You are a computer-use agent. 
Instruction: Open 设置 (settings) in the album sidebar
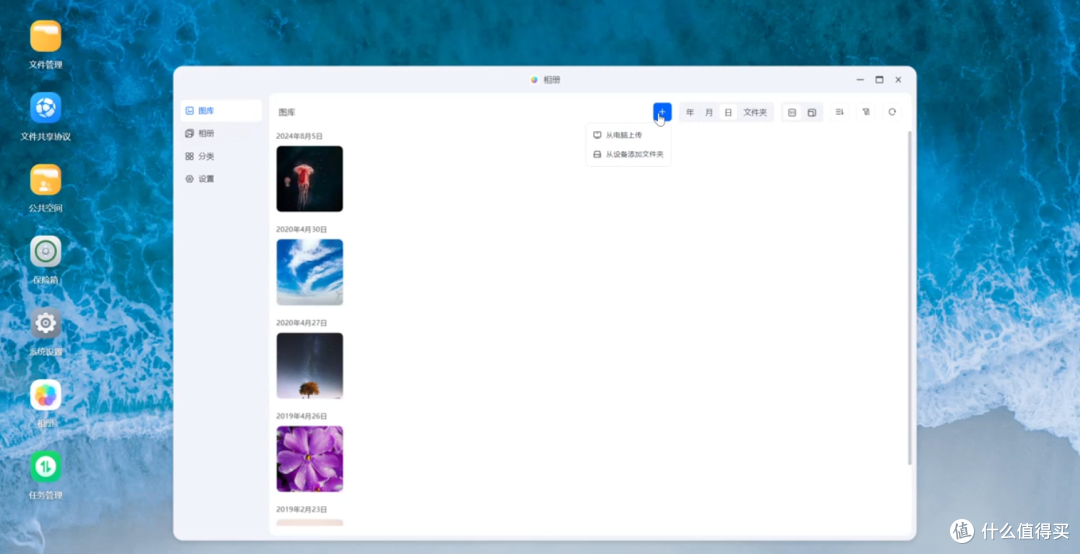pyautogui.click(x=221, y=179)
